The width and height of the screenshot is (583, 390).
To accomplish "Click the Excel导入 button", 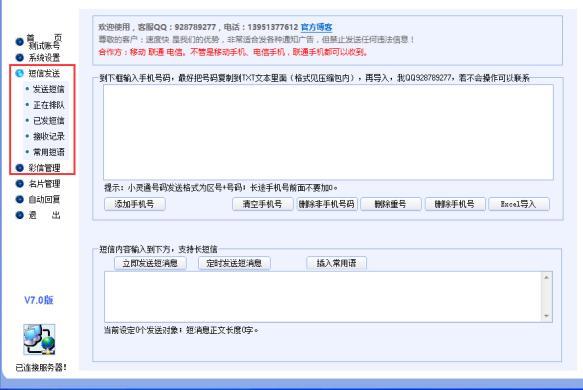I will 519,204.
